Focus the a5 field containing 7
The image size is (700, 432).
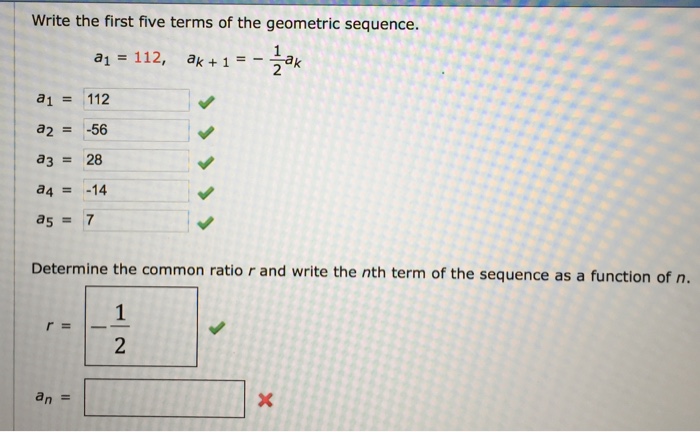tap(136, 221)
